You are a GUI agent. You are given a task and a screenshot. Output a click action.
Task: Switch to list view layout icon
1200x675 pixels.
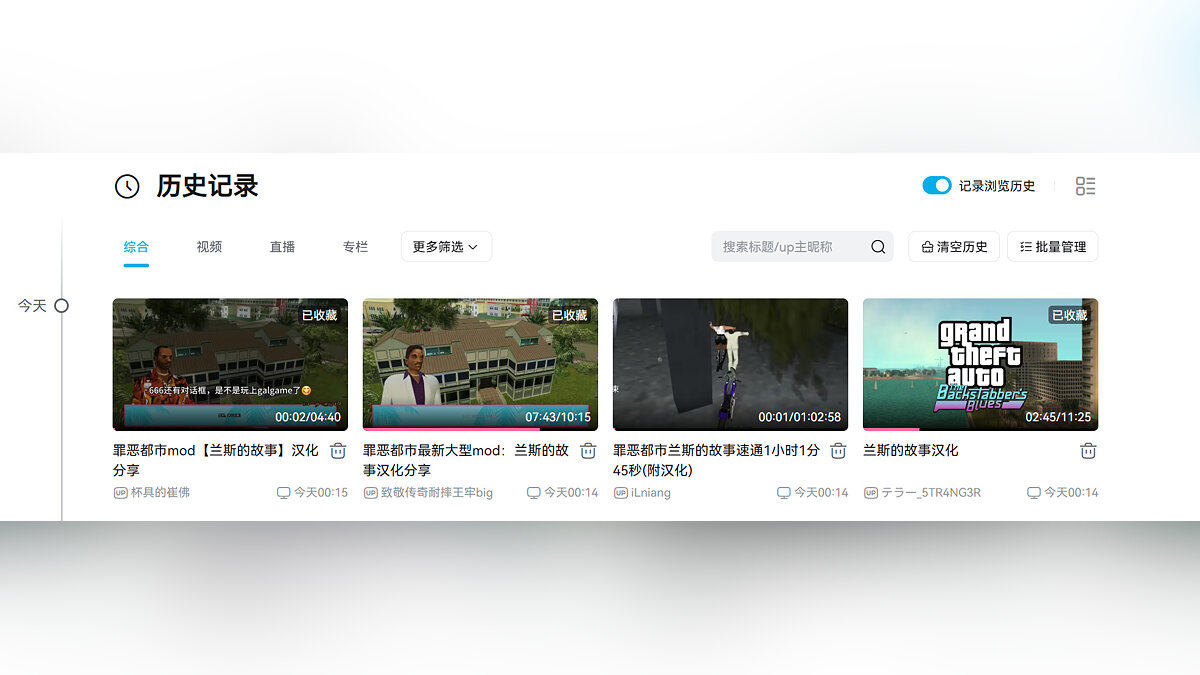tap(1085, 186)
